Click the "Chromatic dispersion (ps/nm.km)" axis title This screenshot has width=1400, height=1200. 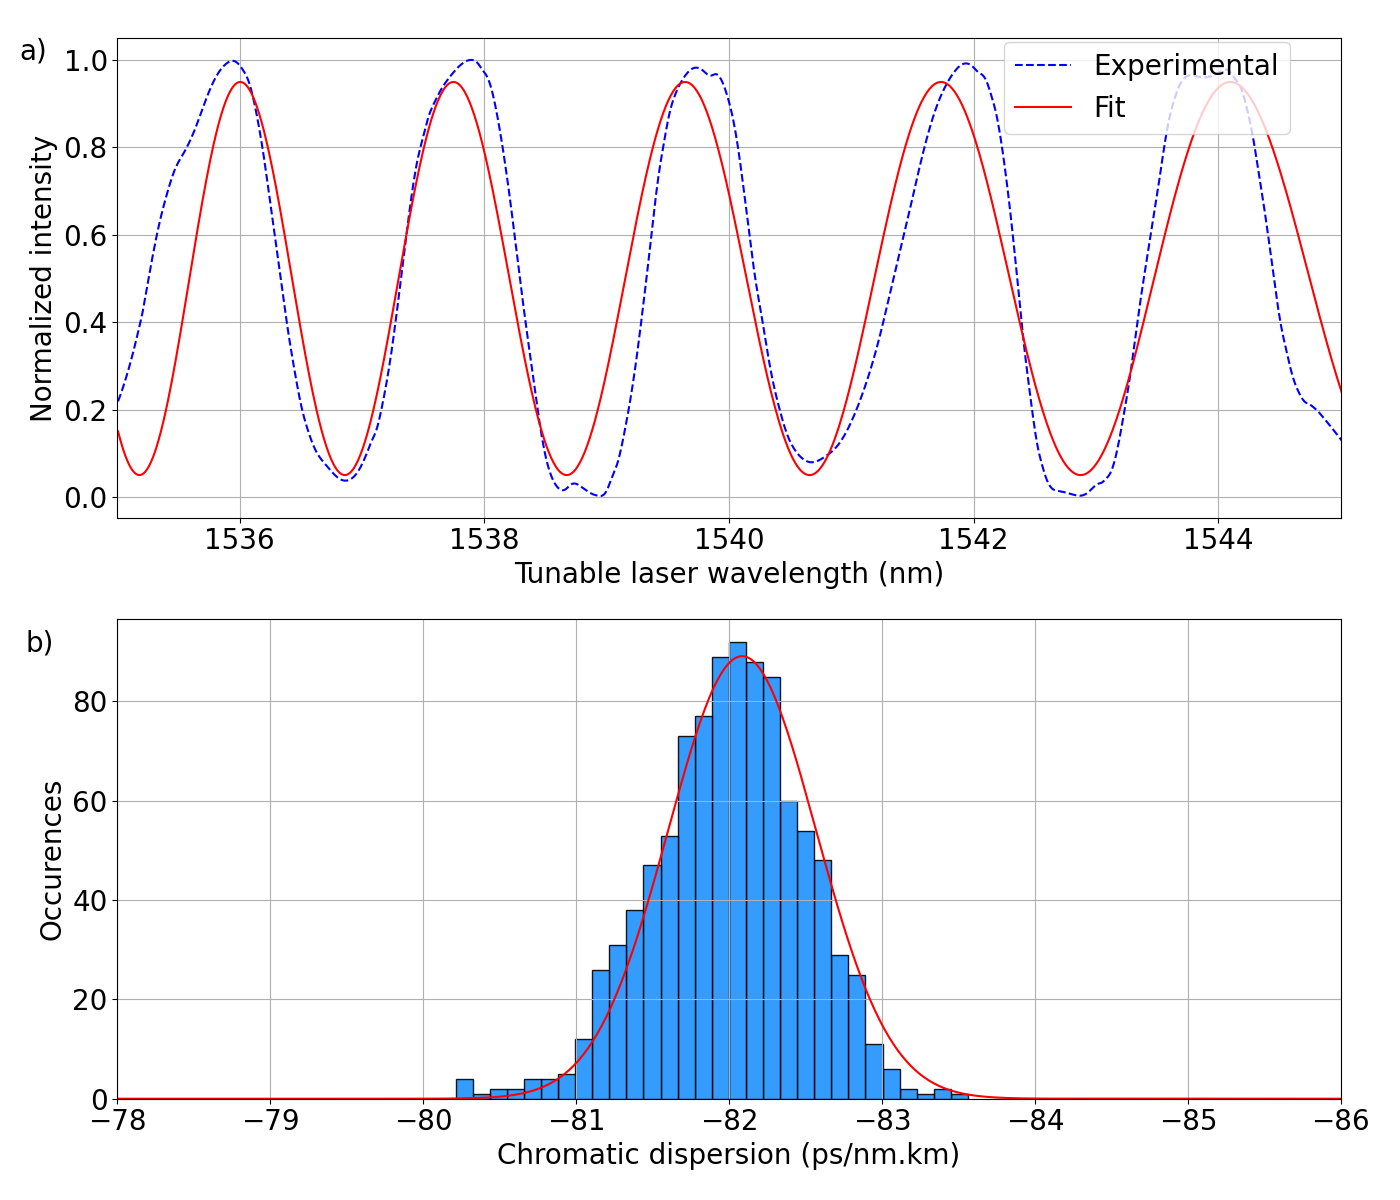click(729, 1155)
